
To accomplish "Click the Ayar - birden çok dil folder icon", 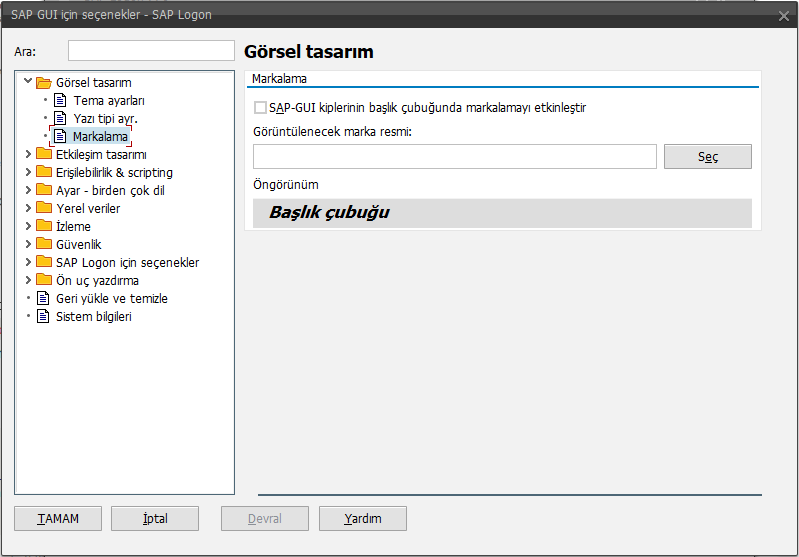I will coord(44,190).
